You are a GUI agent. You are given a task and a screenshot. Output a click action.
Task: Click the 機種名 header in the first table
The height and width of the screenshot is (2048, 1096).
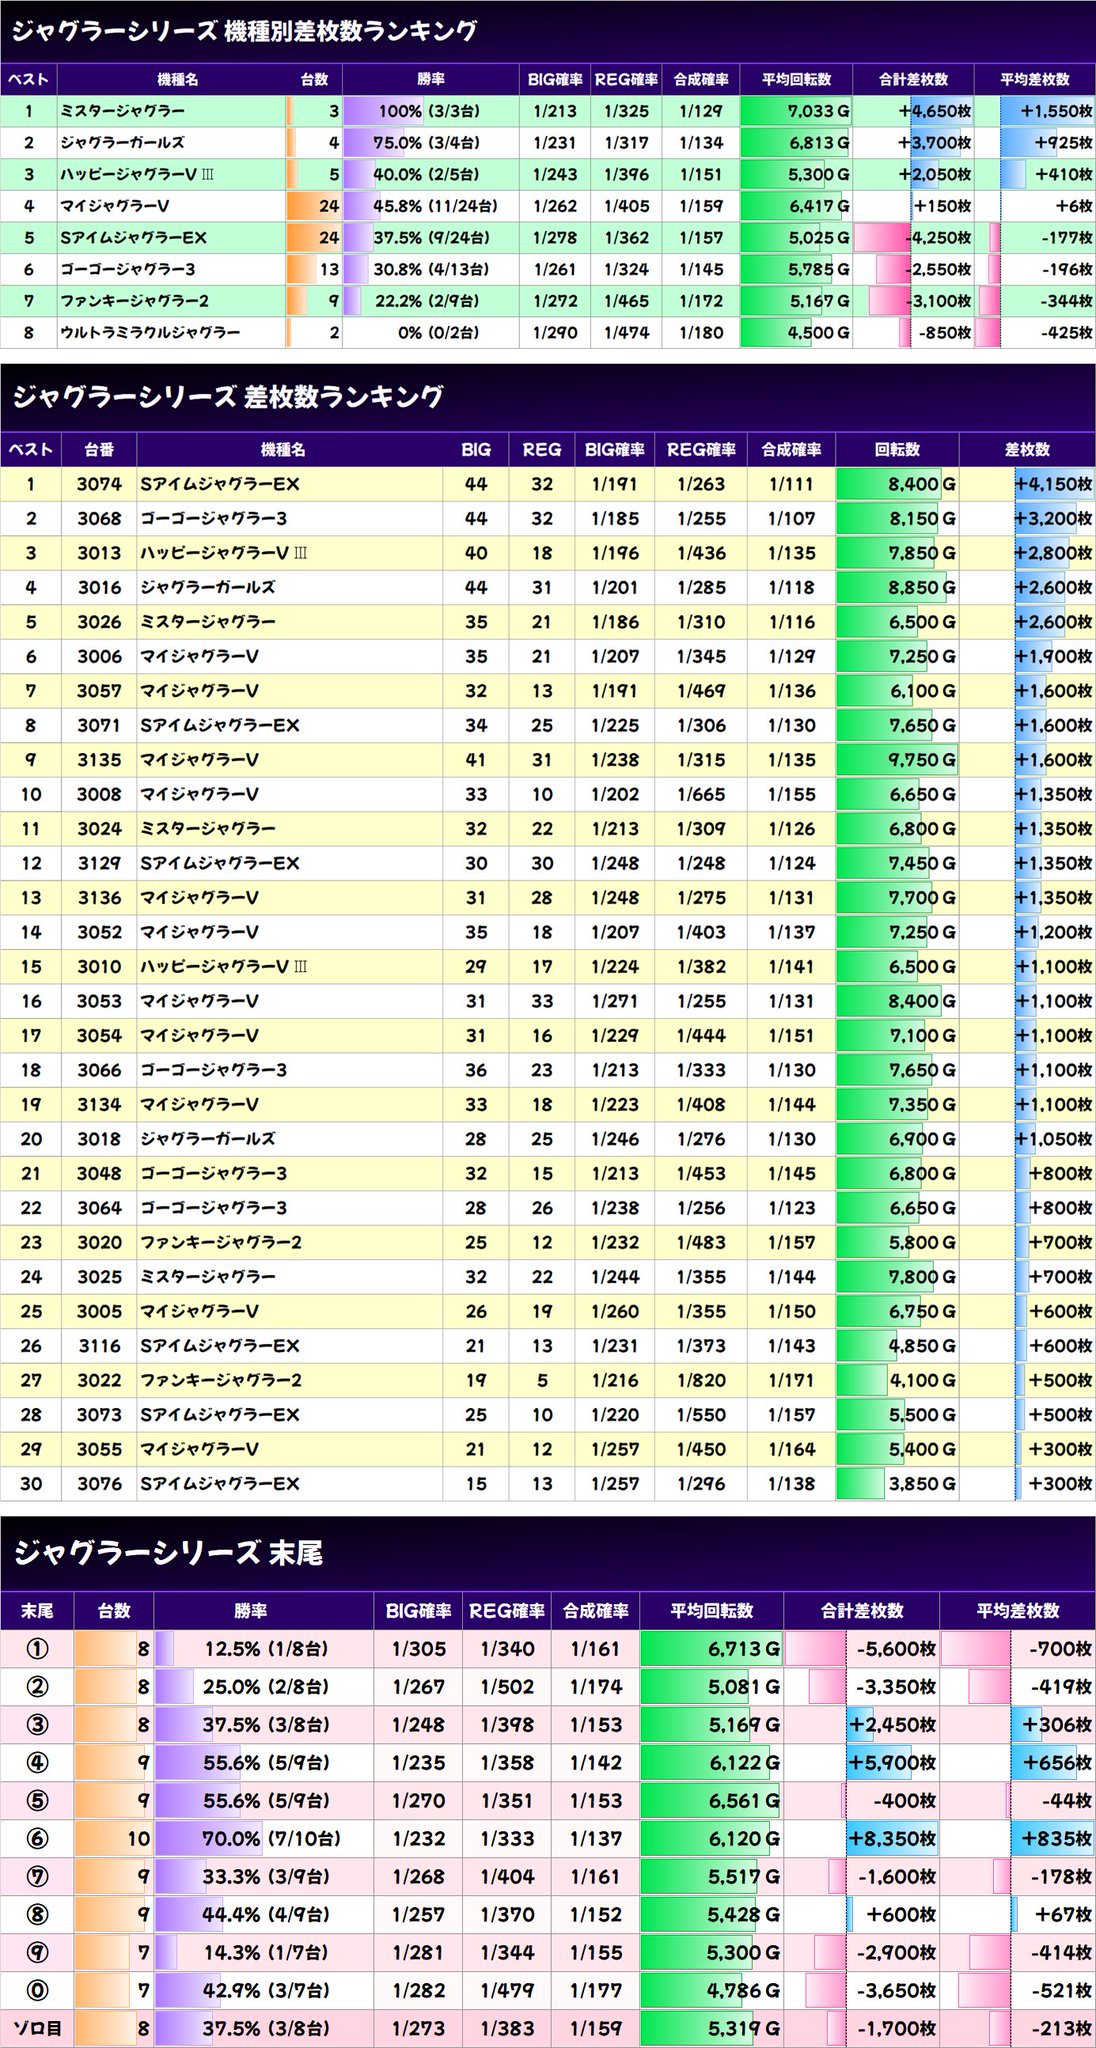point(177,79)
